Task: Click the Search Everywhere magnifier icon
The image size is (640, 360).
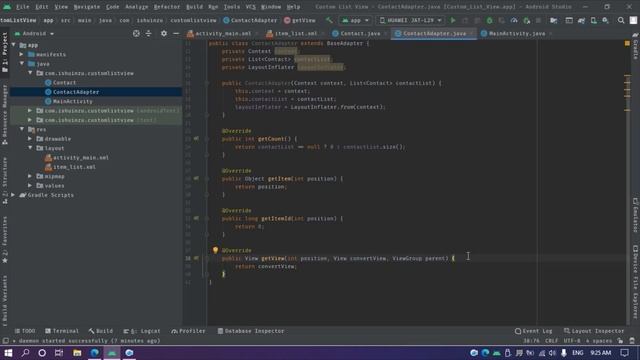Action: click(621, 20)
